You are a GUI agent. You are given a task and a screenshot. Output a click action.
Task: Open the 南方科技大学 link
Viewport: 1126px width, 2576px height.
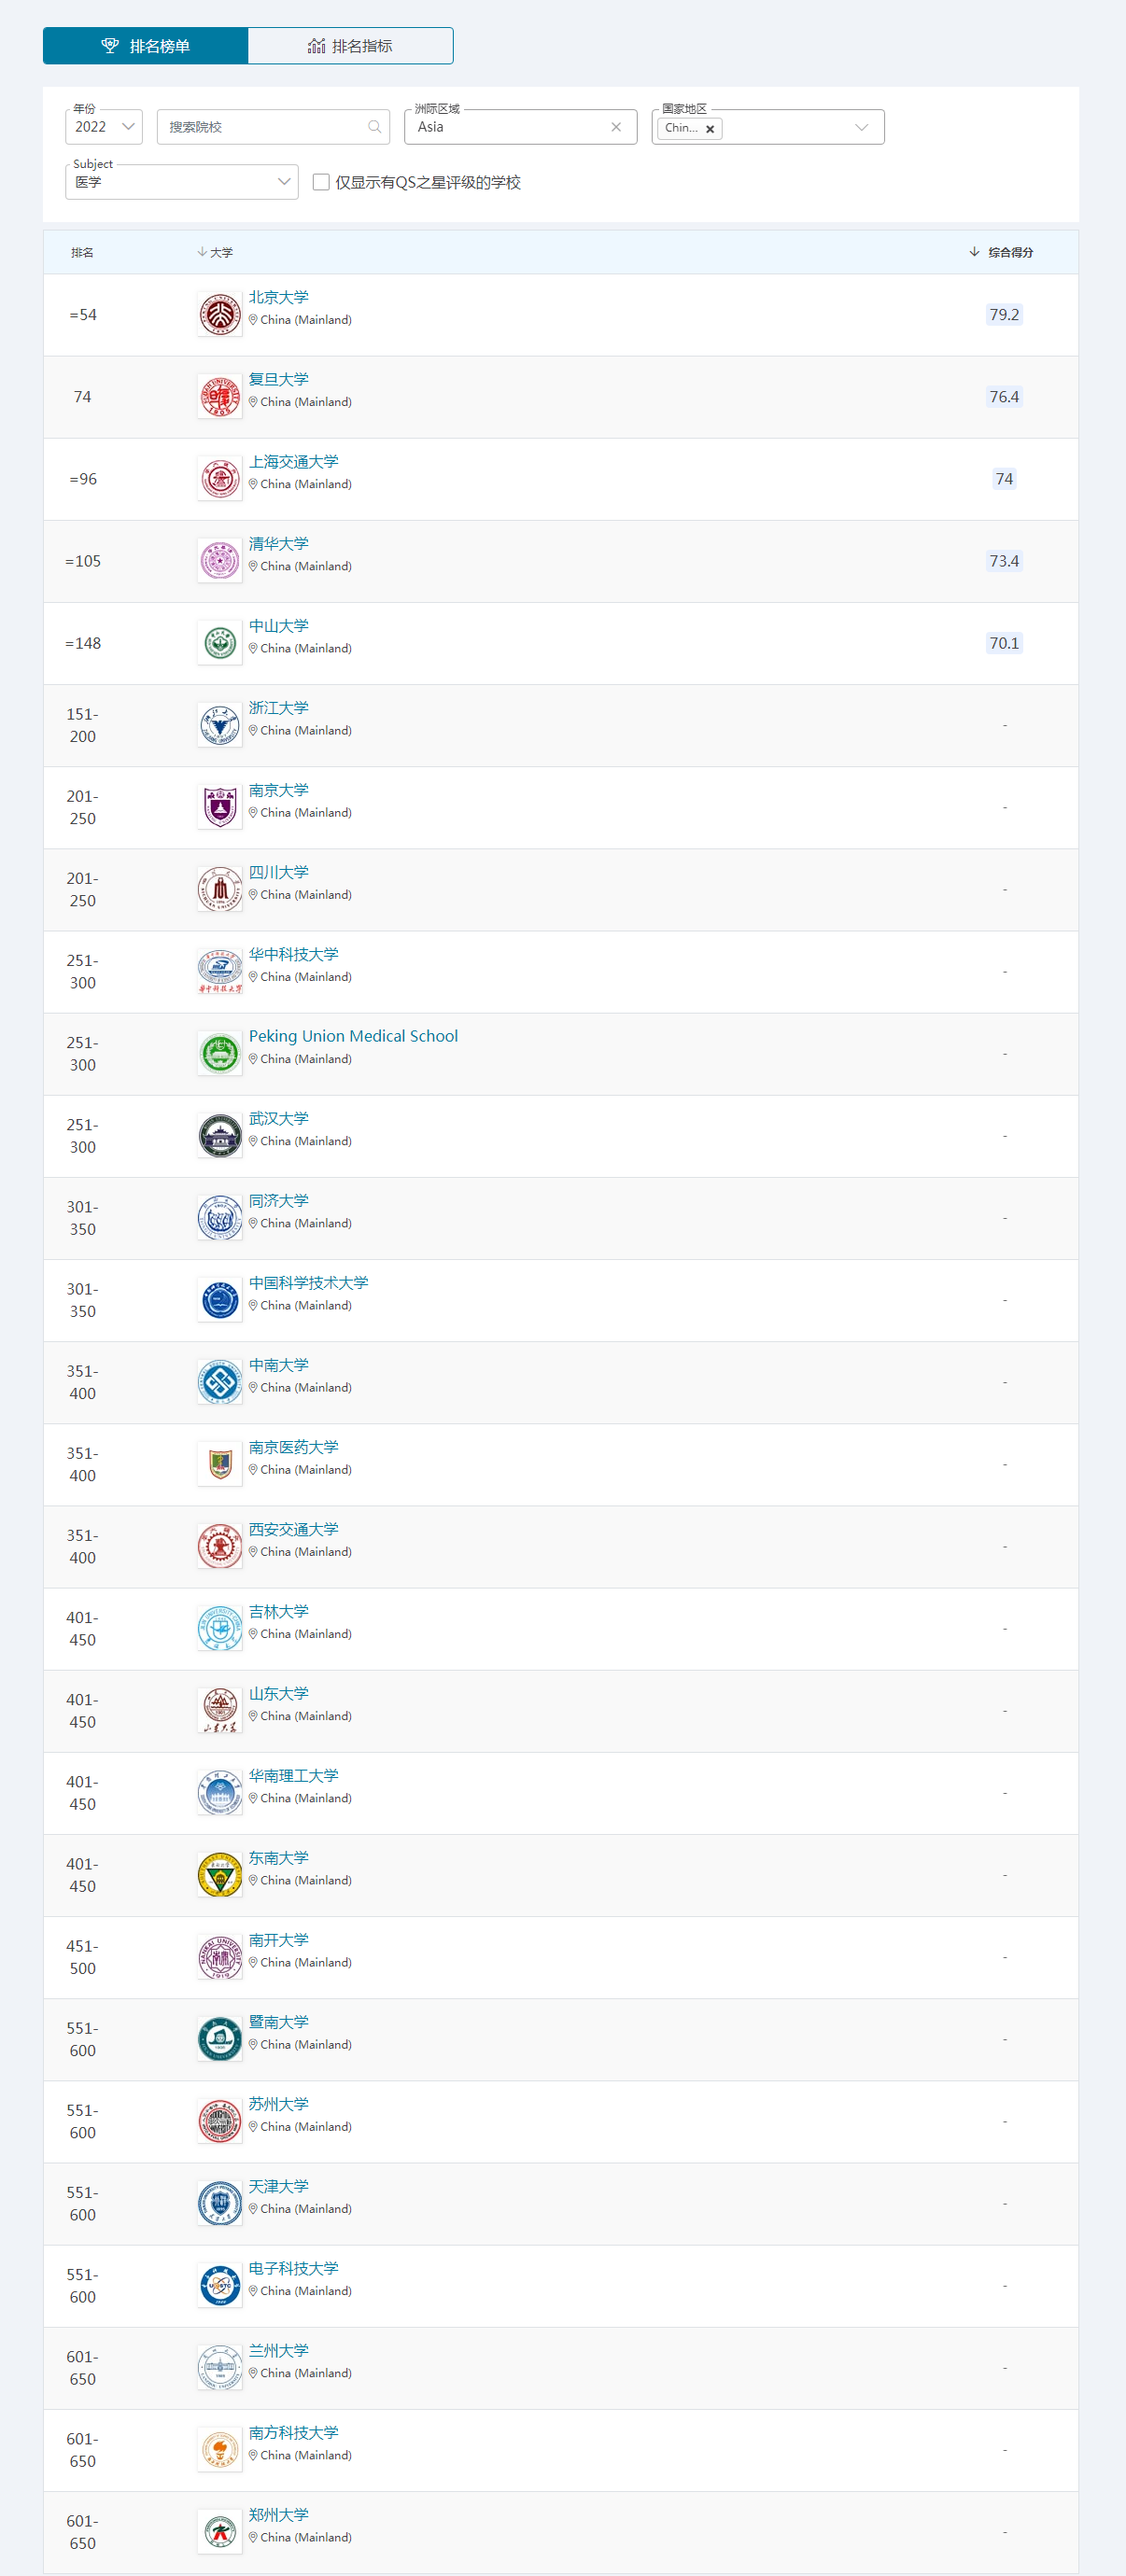pos(293,2432)
